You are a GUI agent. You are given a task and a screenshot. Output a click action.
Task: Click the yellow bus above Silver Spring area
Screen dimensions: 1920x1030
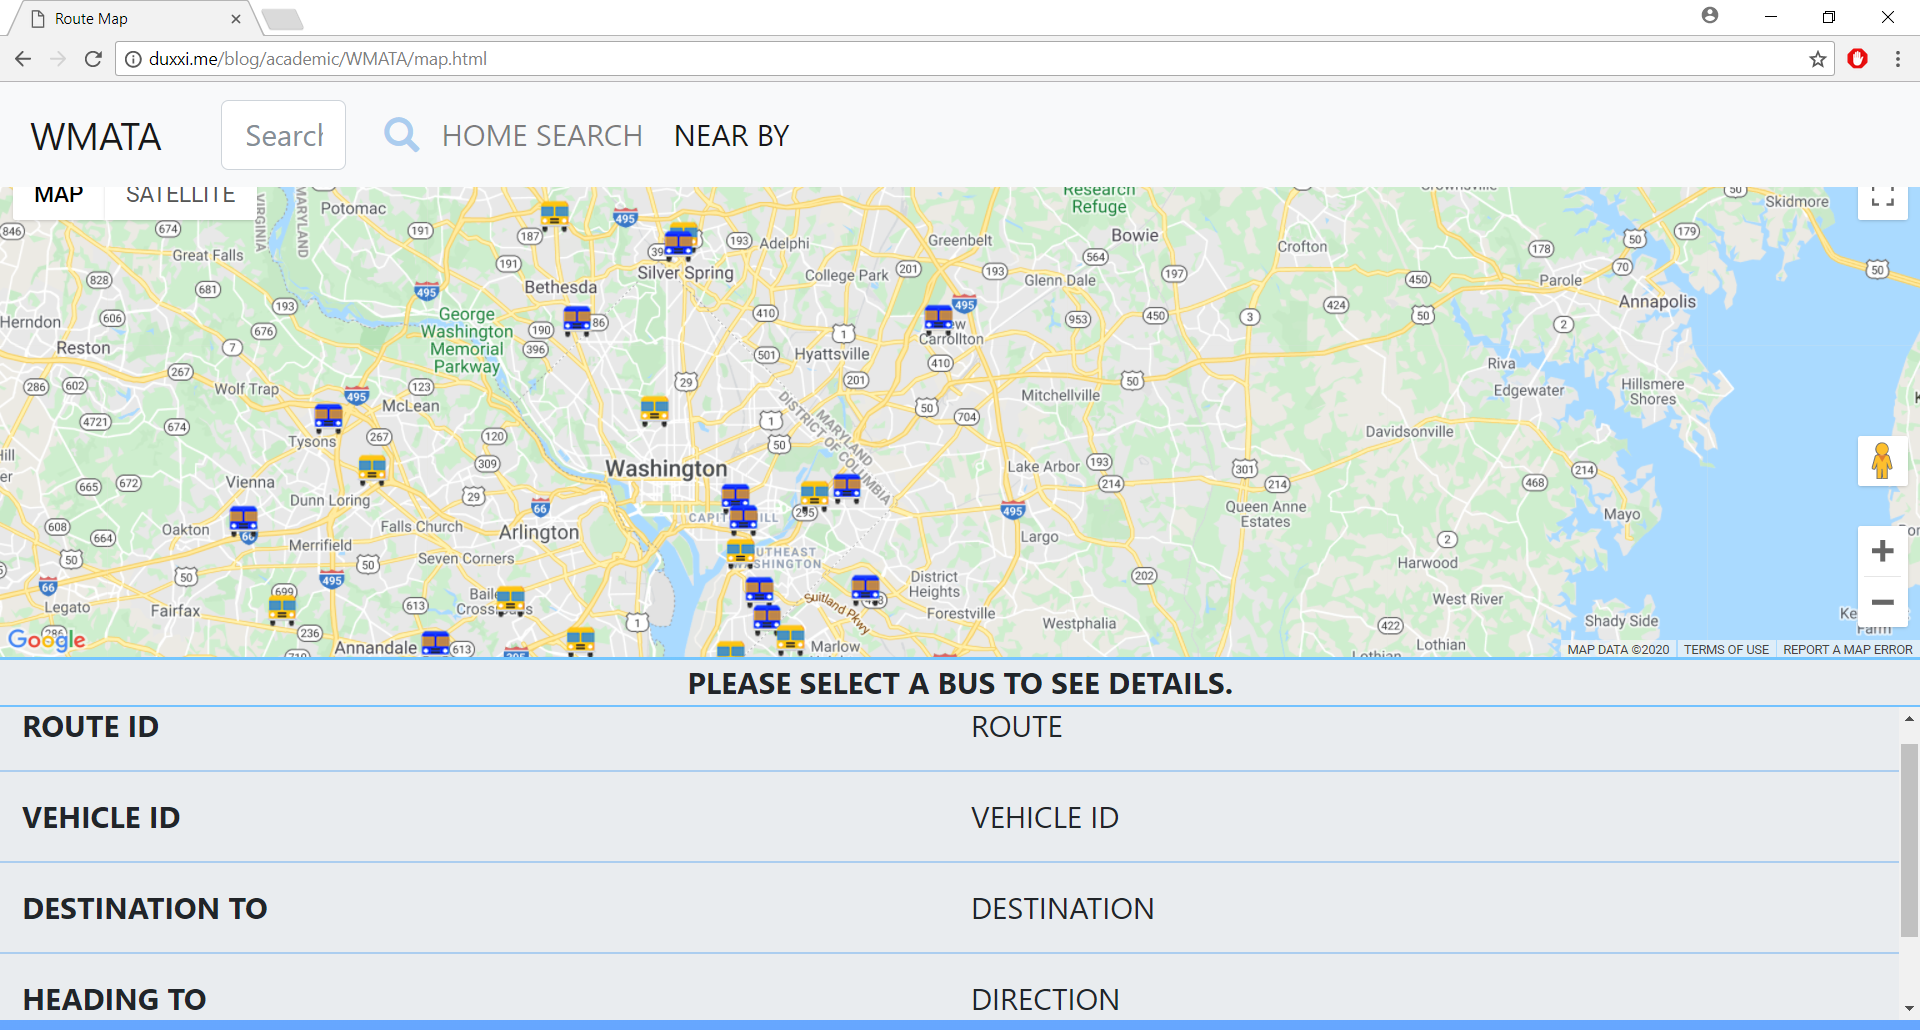tap(554, 215)
